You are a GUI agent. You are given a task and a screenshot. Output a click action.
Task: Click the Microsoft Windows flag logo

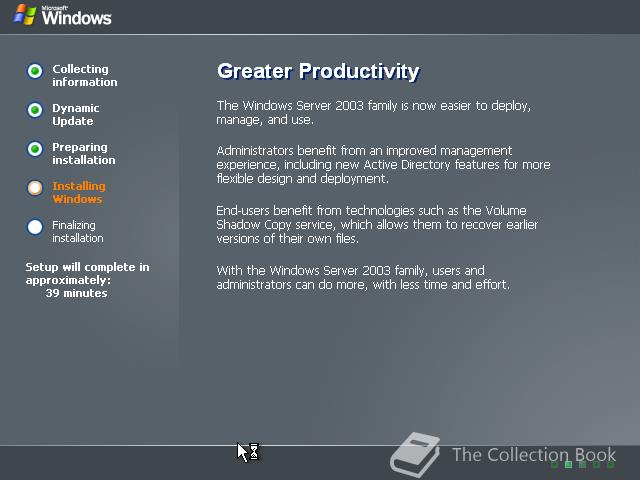[x=25, y=15]
